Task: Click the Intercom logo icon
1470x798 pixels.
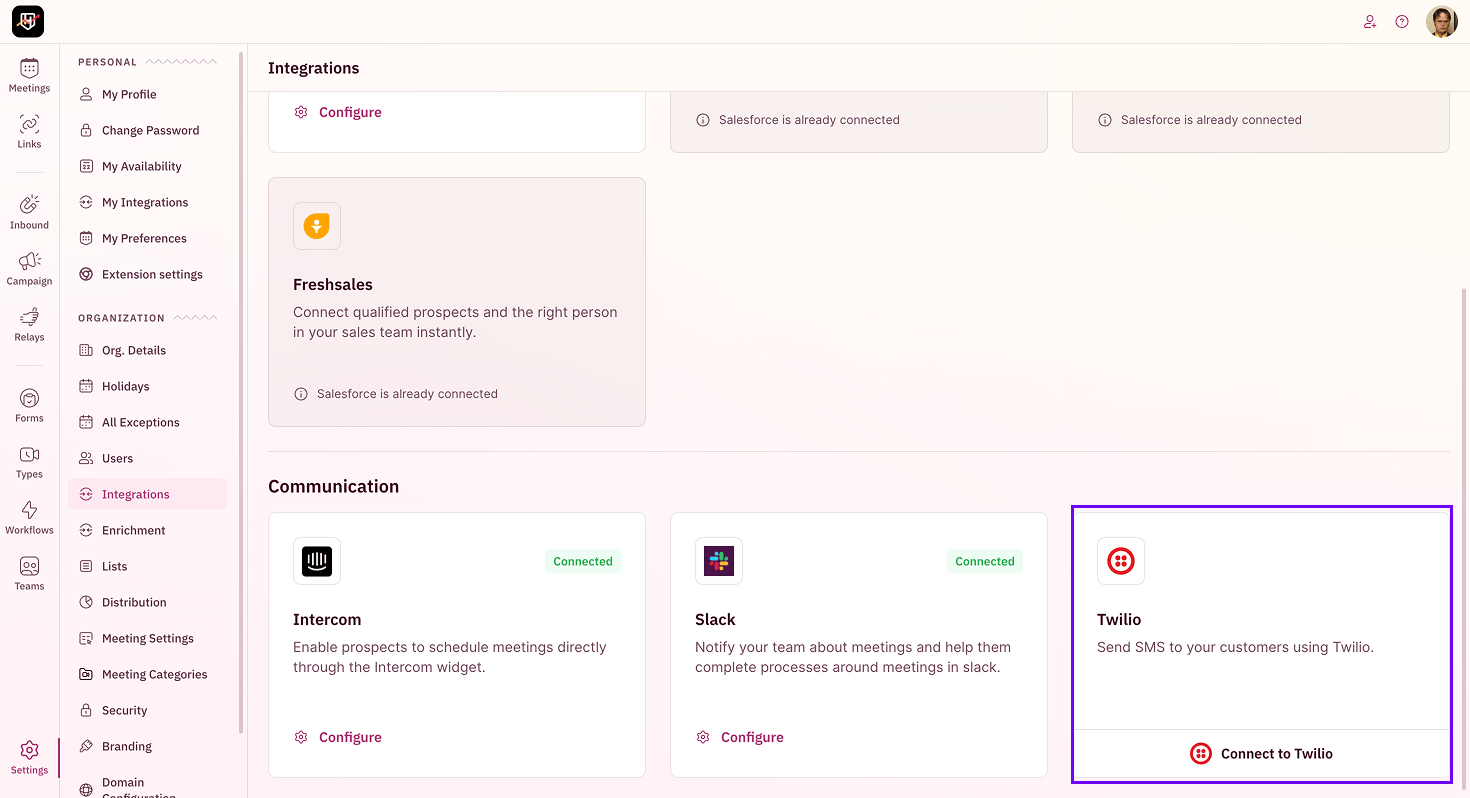Action: pyautogui.click(x=317, y=561)
